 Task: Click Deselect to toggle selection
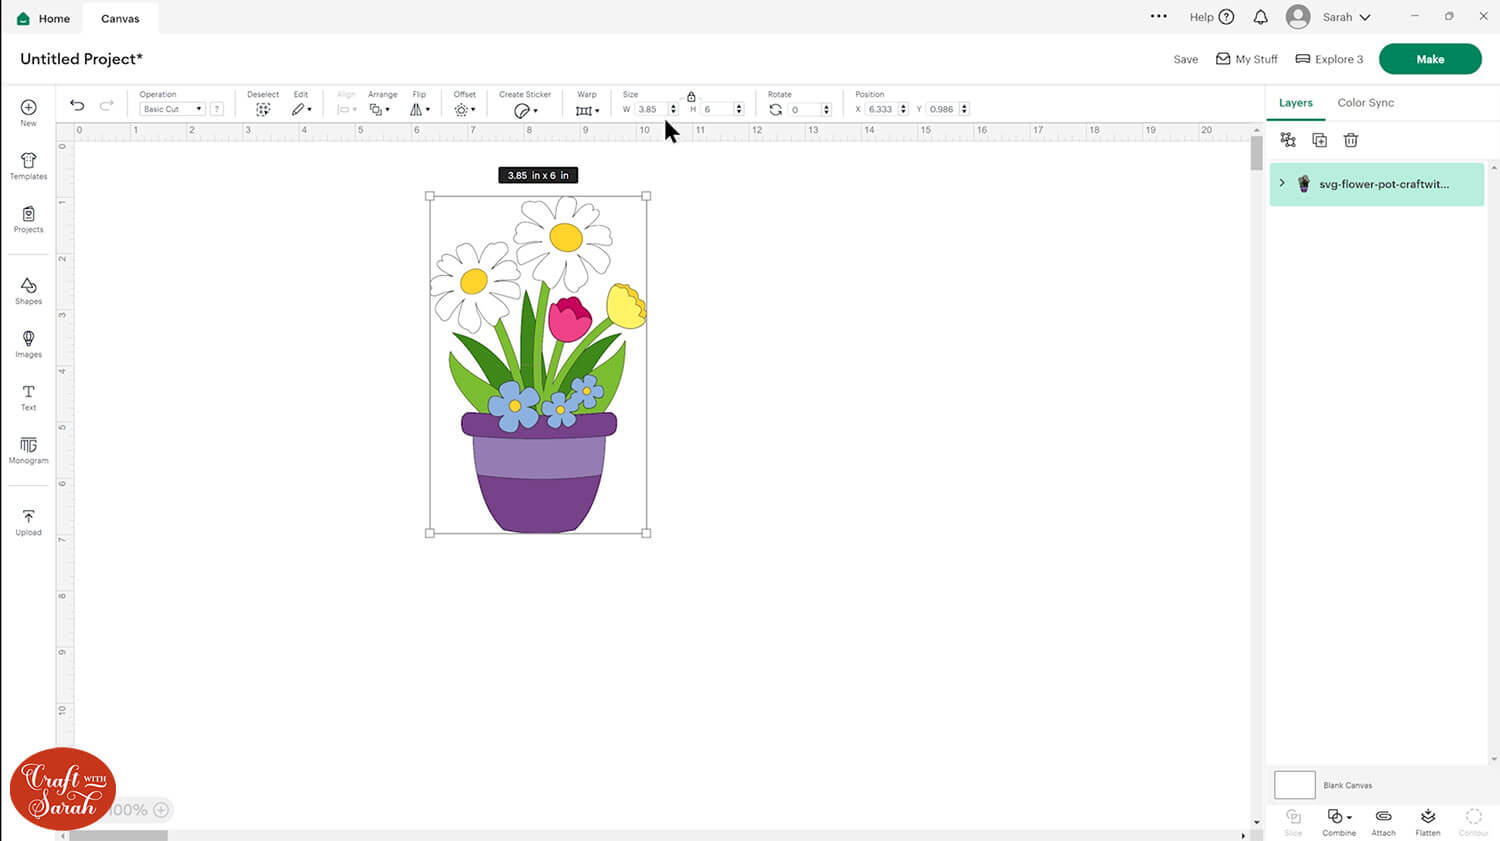point(263,109)
